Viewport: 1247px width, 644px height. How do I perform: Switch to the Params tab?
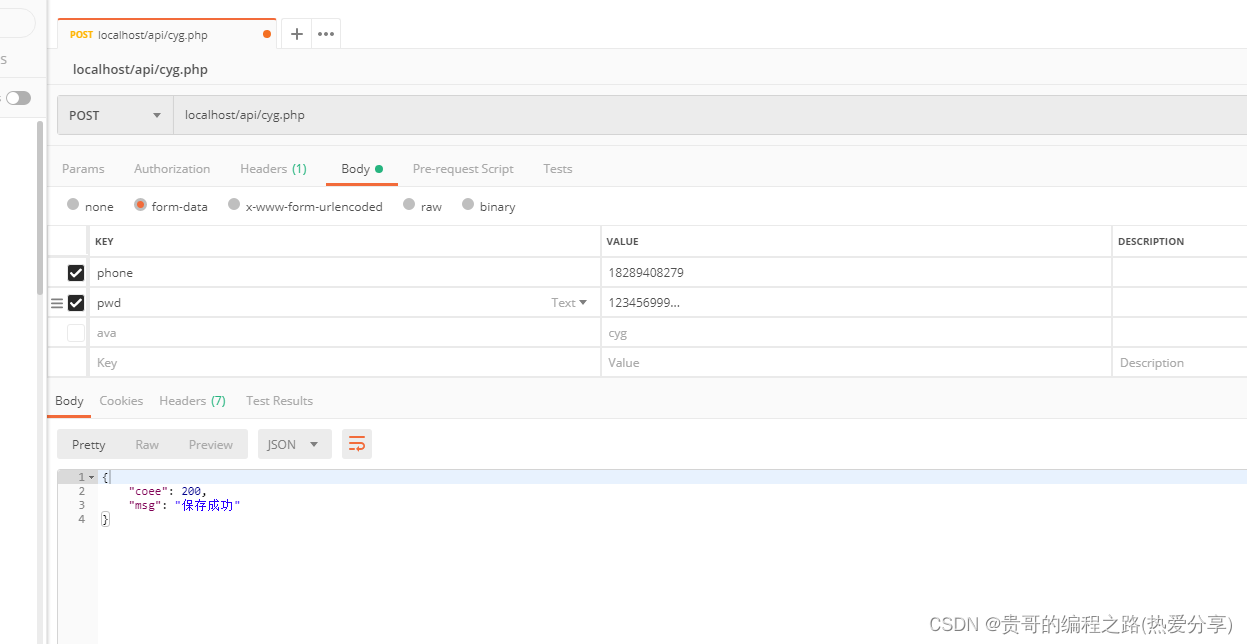(83, 169)
